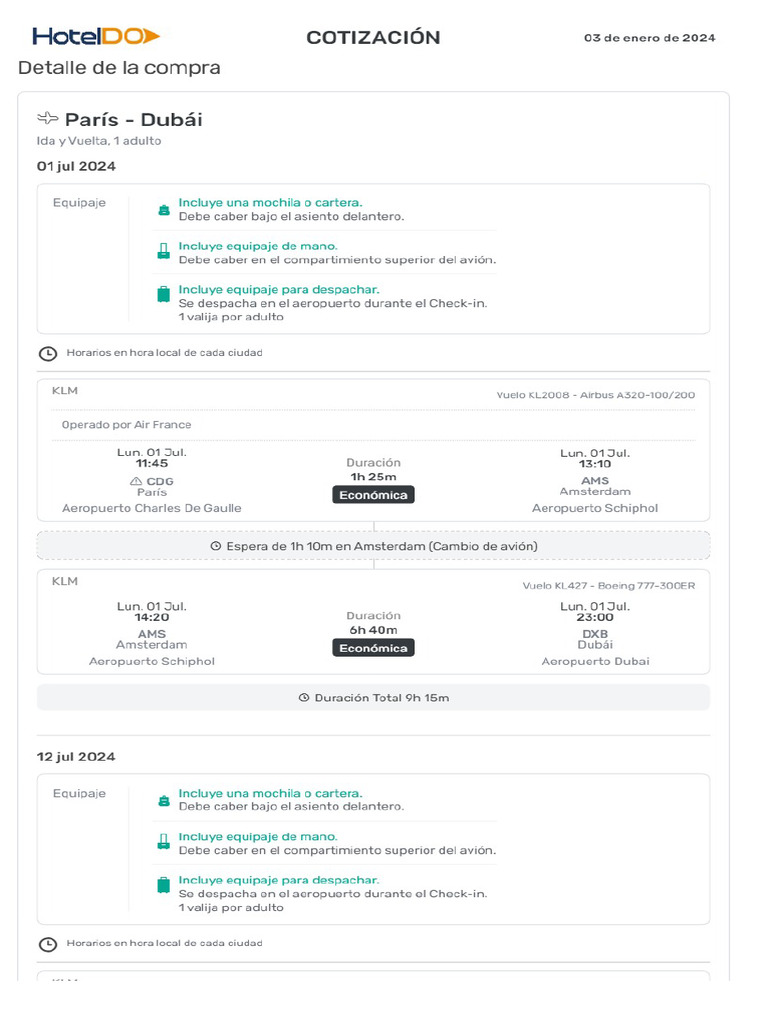The width and height of the screenshot is (768, 1024).
Task: Open 'Incluye una mochila o cartera' under 01 jul
Action: pos(270,203)
